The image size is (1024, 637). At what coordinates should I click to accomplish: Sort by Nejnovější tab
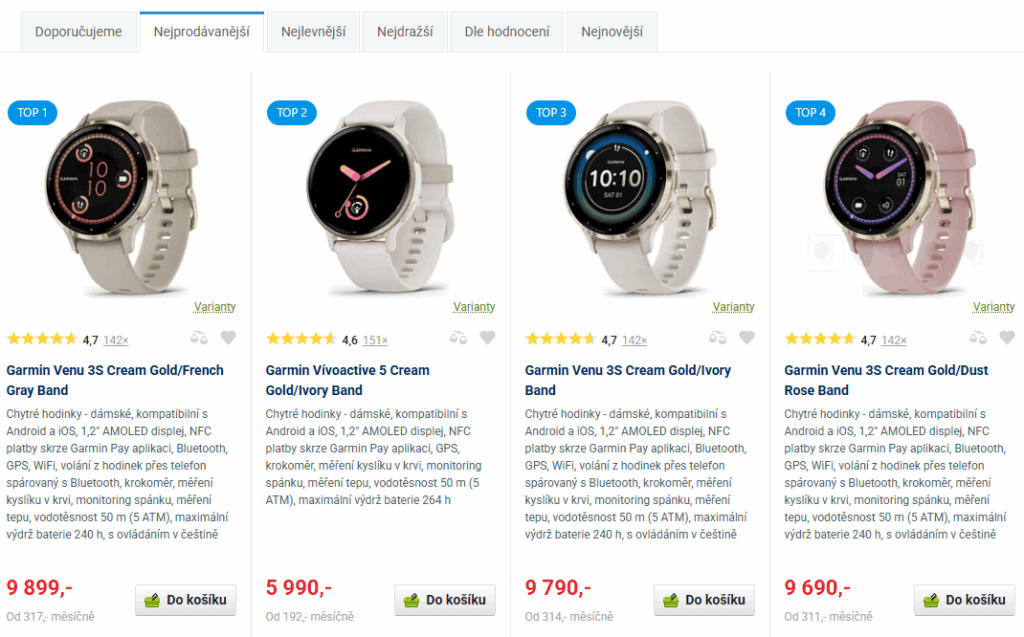point(612,32)
